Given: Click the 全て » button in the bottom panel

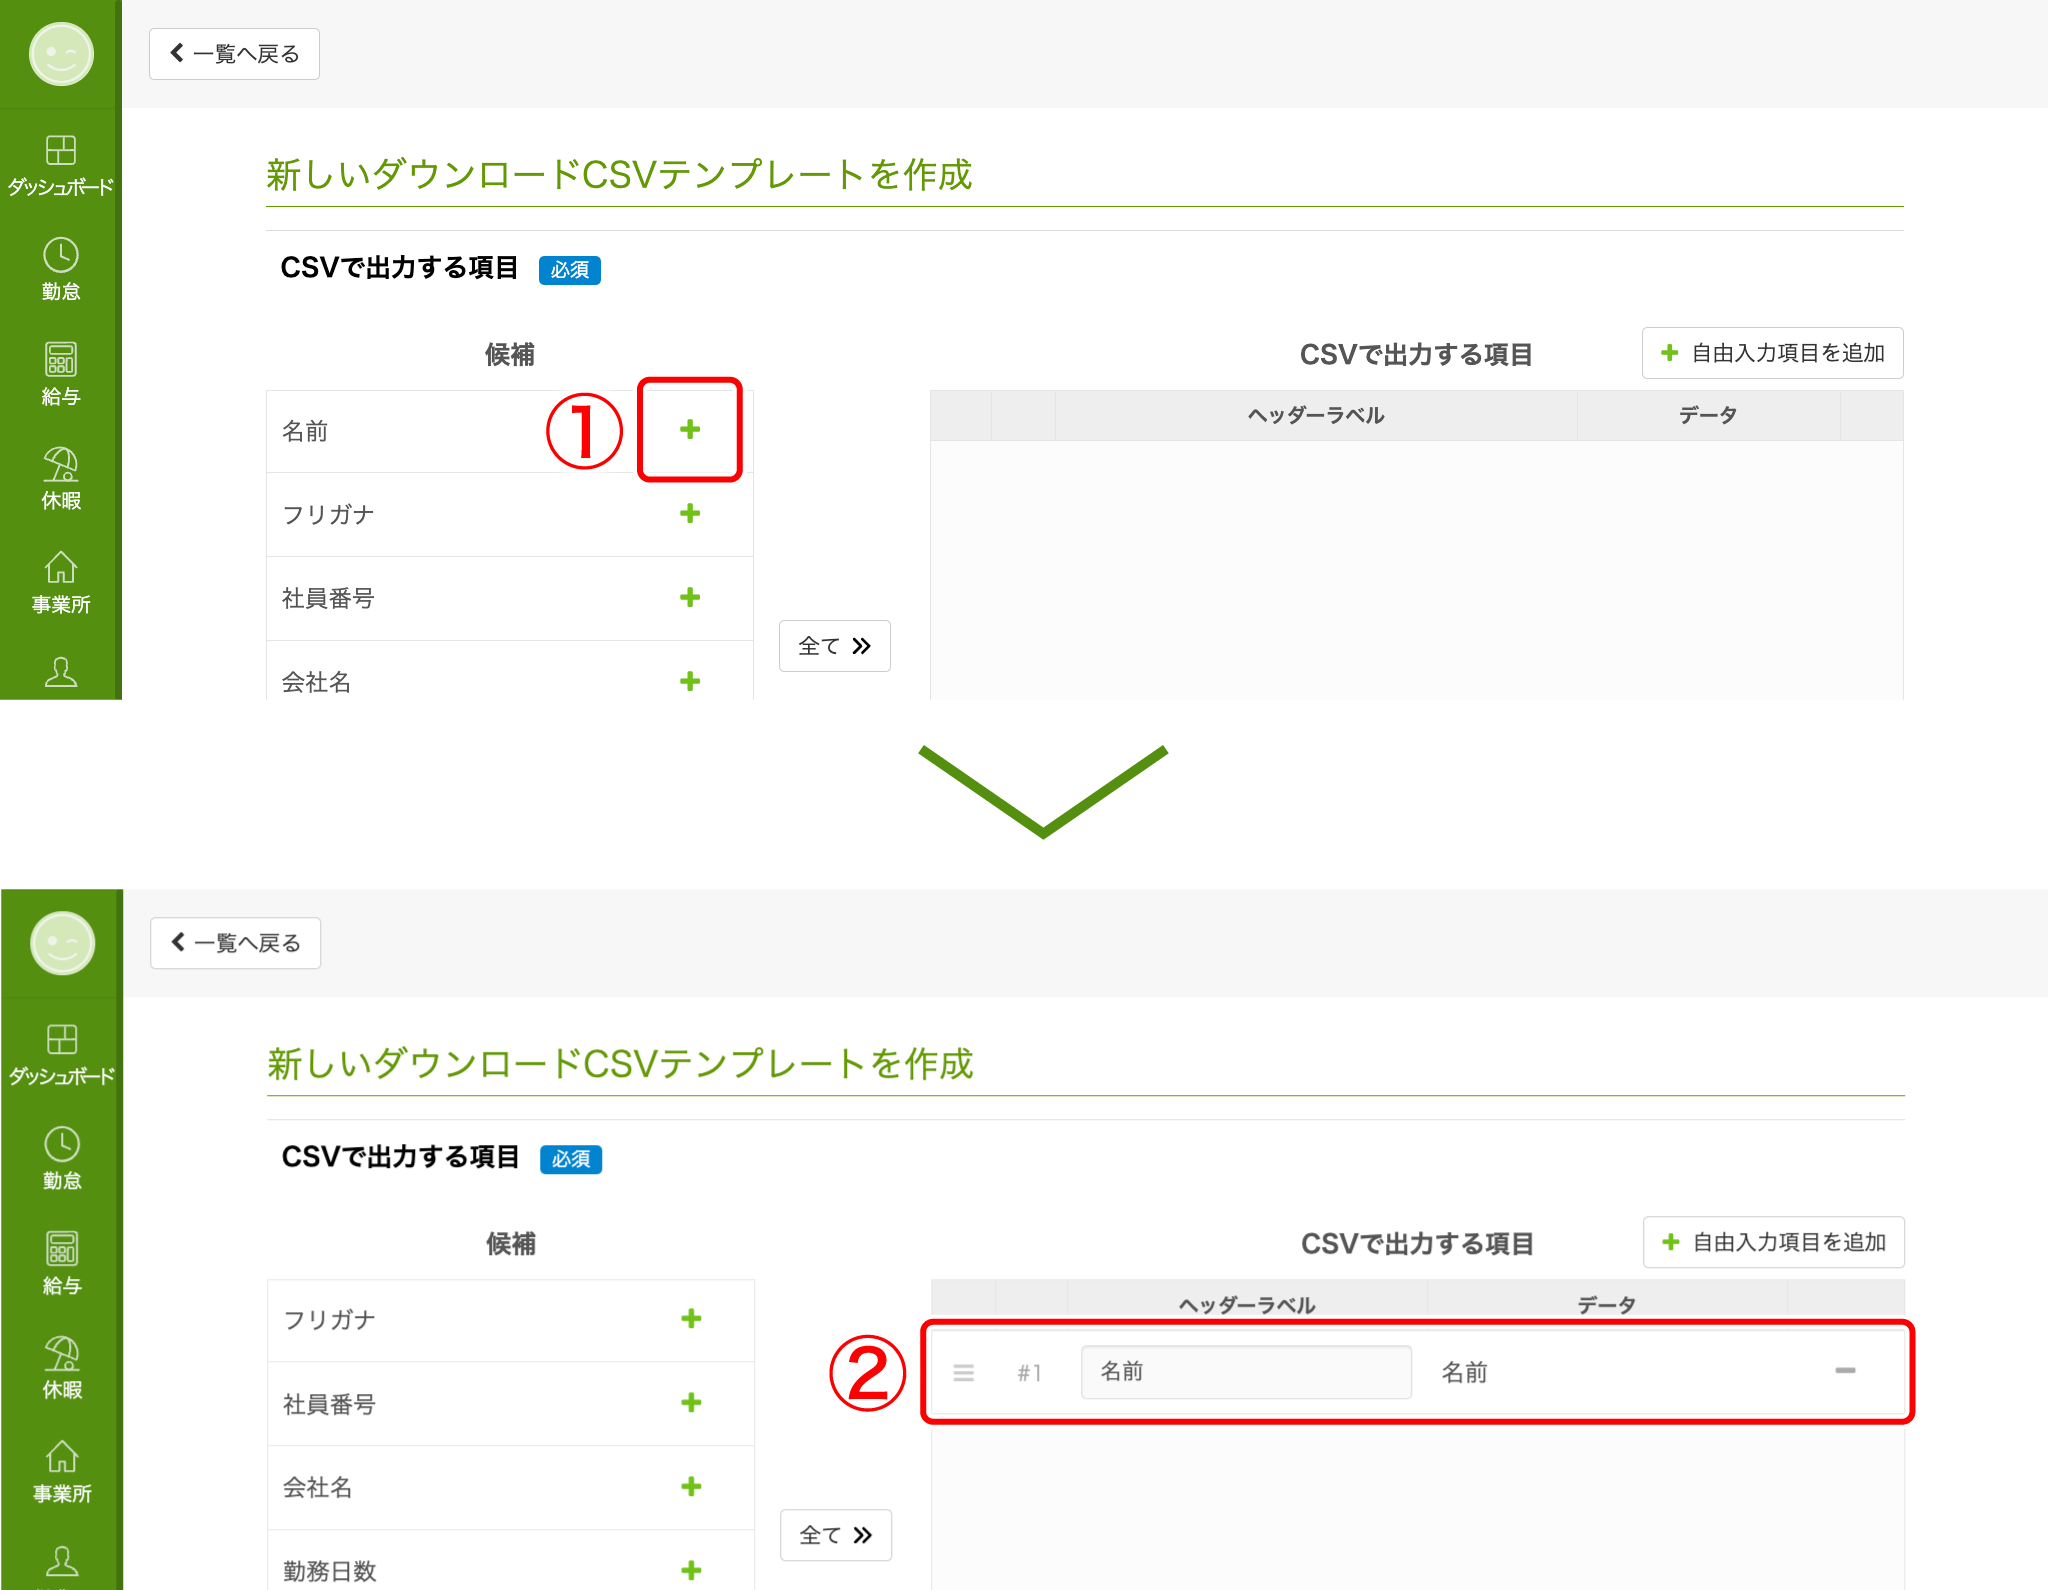Looking at the screenshot, I should [x=835, y=1535].
